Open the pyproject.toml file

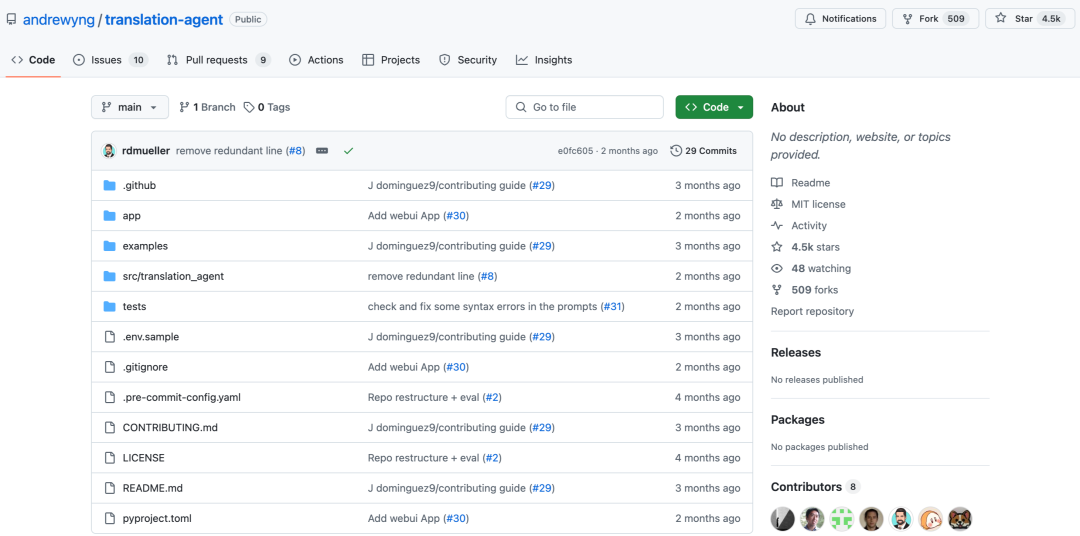pos(156,518)
